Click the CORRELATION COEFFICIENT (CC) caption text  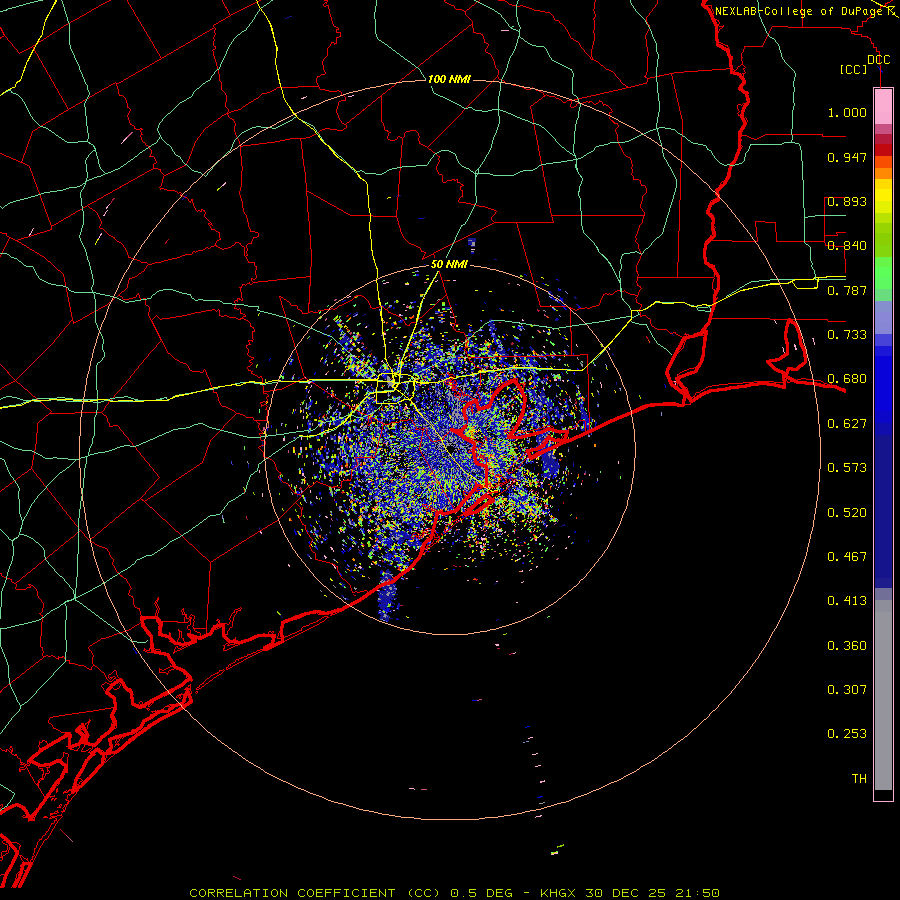pos(315,893)
